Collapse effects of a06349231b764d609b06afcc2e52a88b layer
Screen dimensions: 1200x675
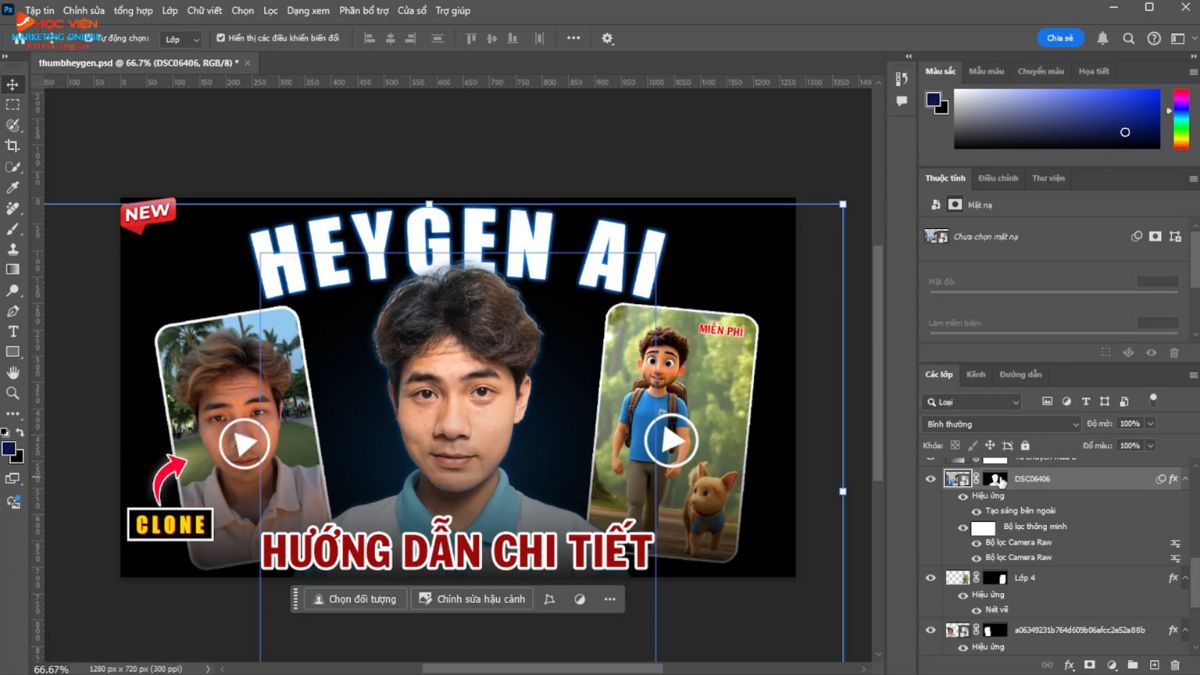1185,630
